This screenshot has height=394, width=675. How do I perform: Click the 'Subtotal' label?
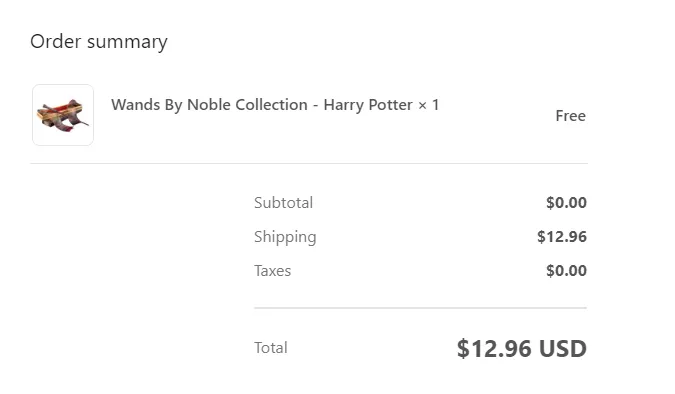(x=283, y=203)
